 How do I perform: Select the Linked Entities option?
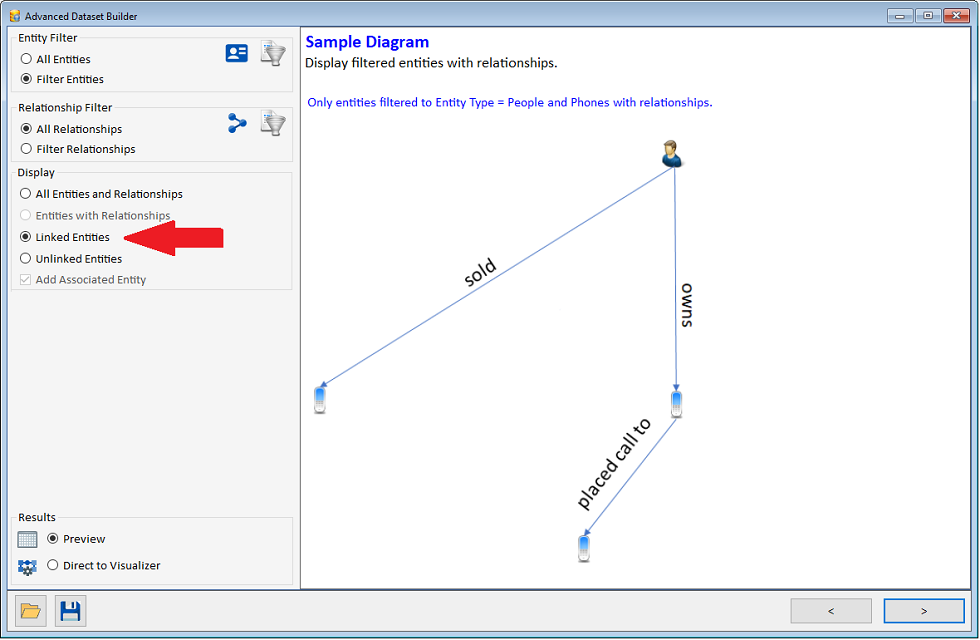click(27, 237)
